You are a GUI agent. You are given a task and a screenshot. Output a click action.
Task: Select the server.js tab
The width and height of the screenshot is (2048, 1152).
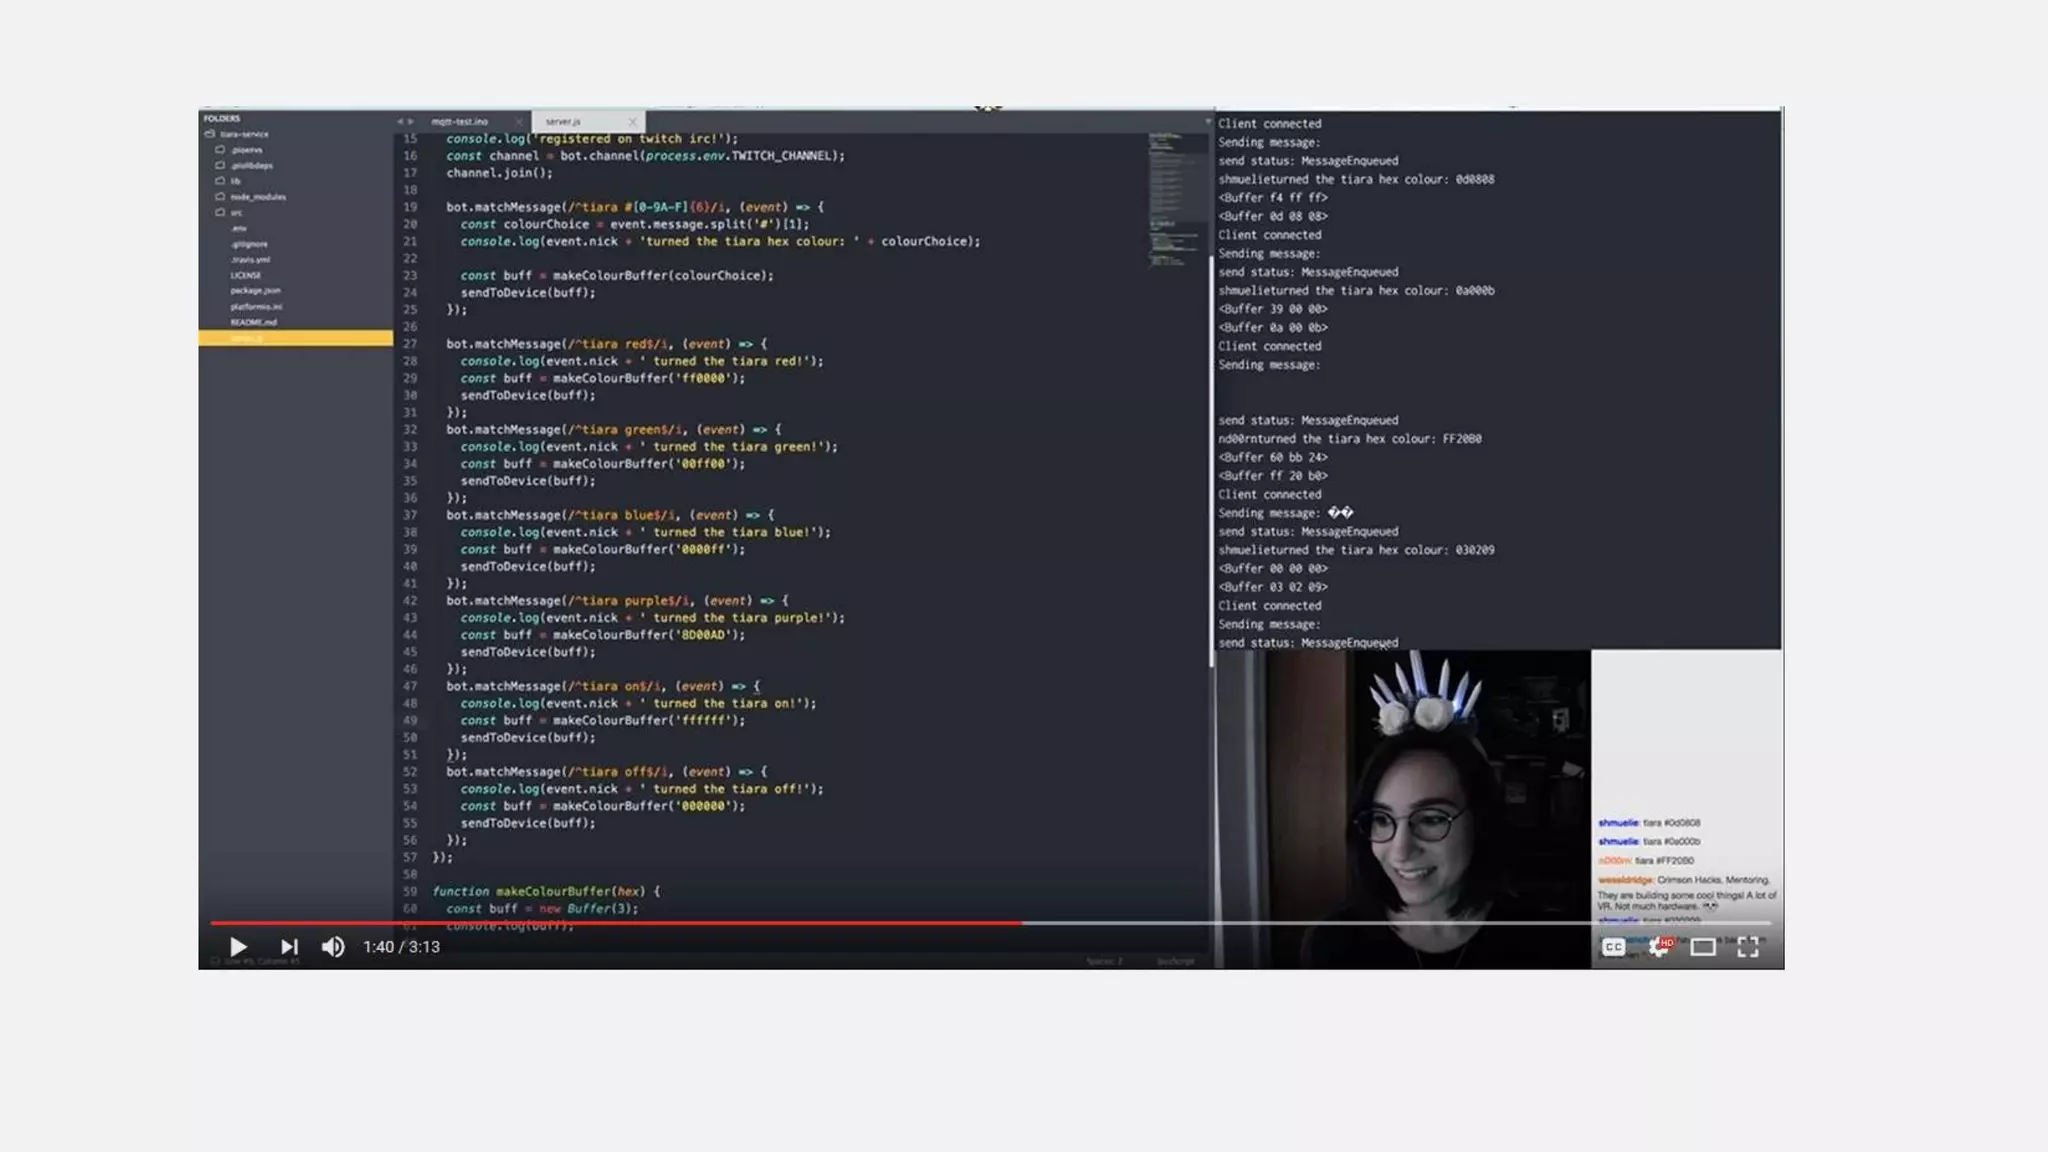coord(563,122)
